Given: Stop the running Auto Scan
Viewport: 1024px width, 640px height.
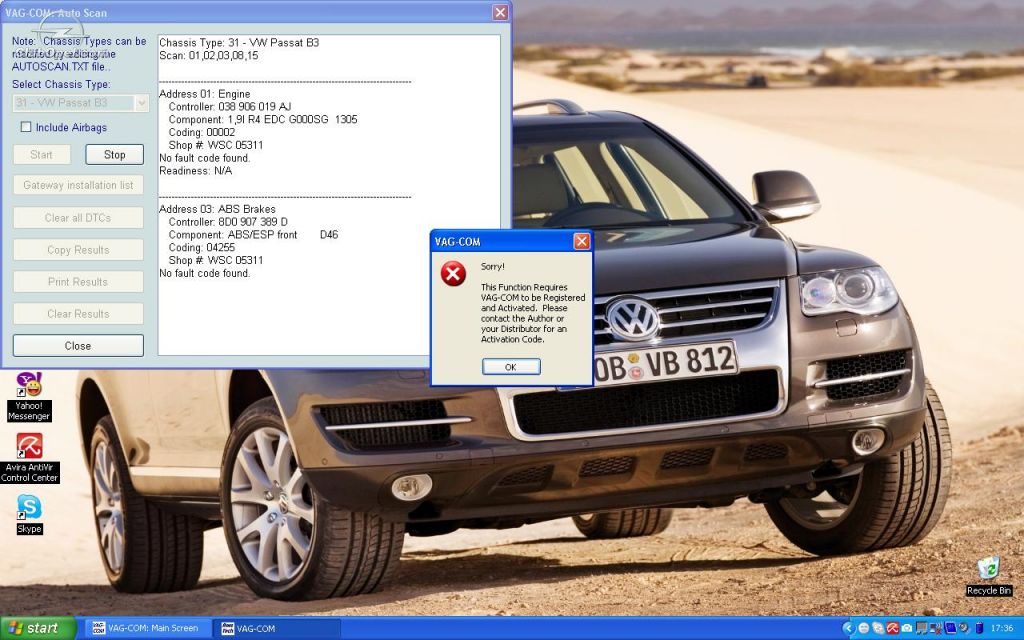Looking at the screenshot, I should point(114,155).
